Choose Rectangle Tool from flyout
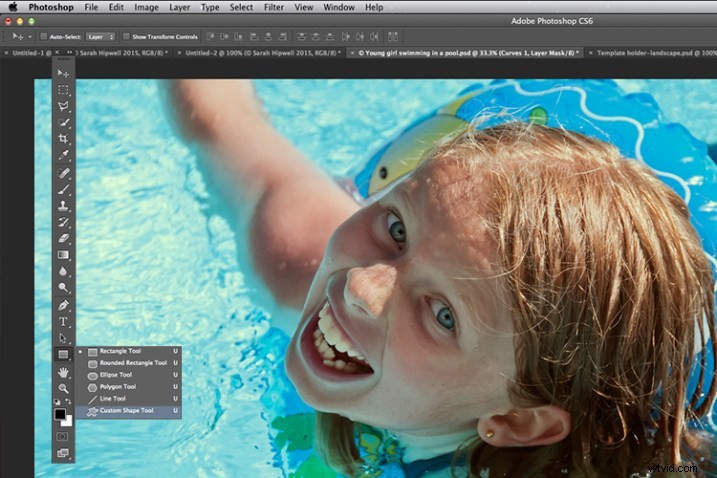This screenshot has width=717, height=478. point(128,351)
